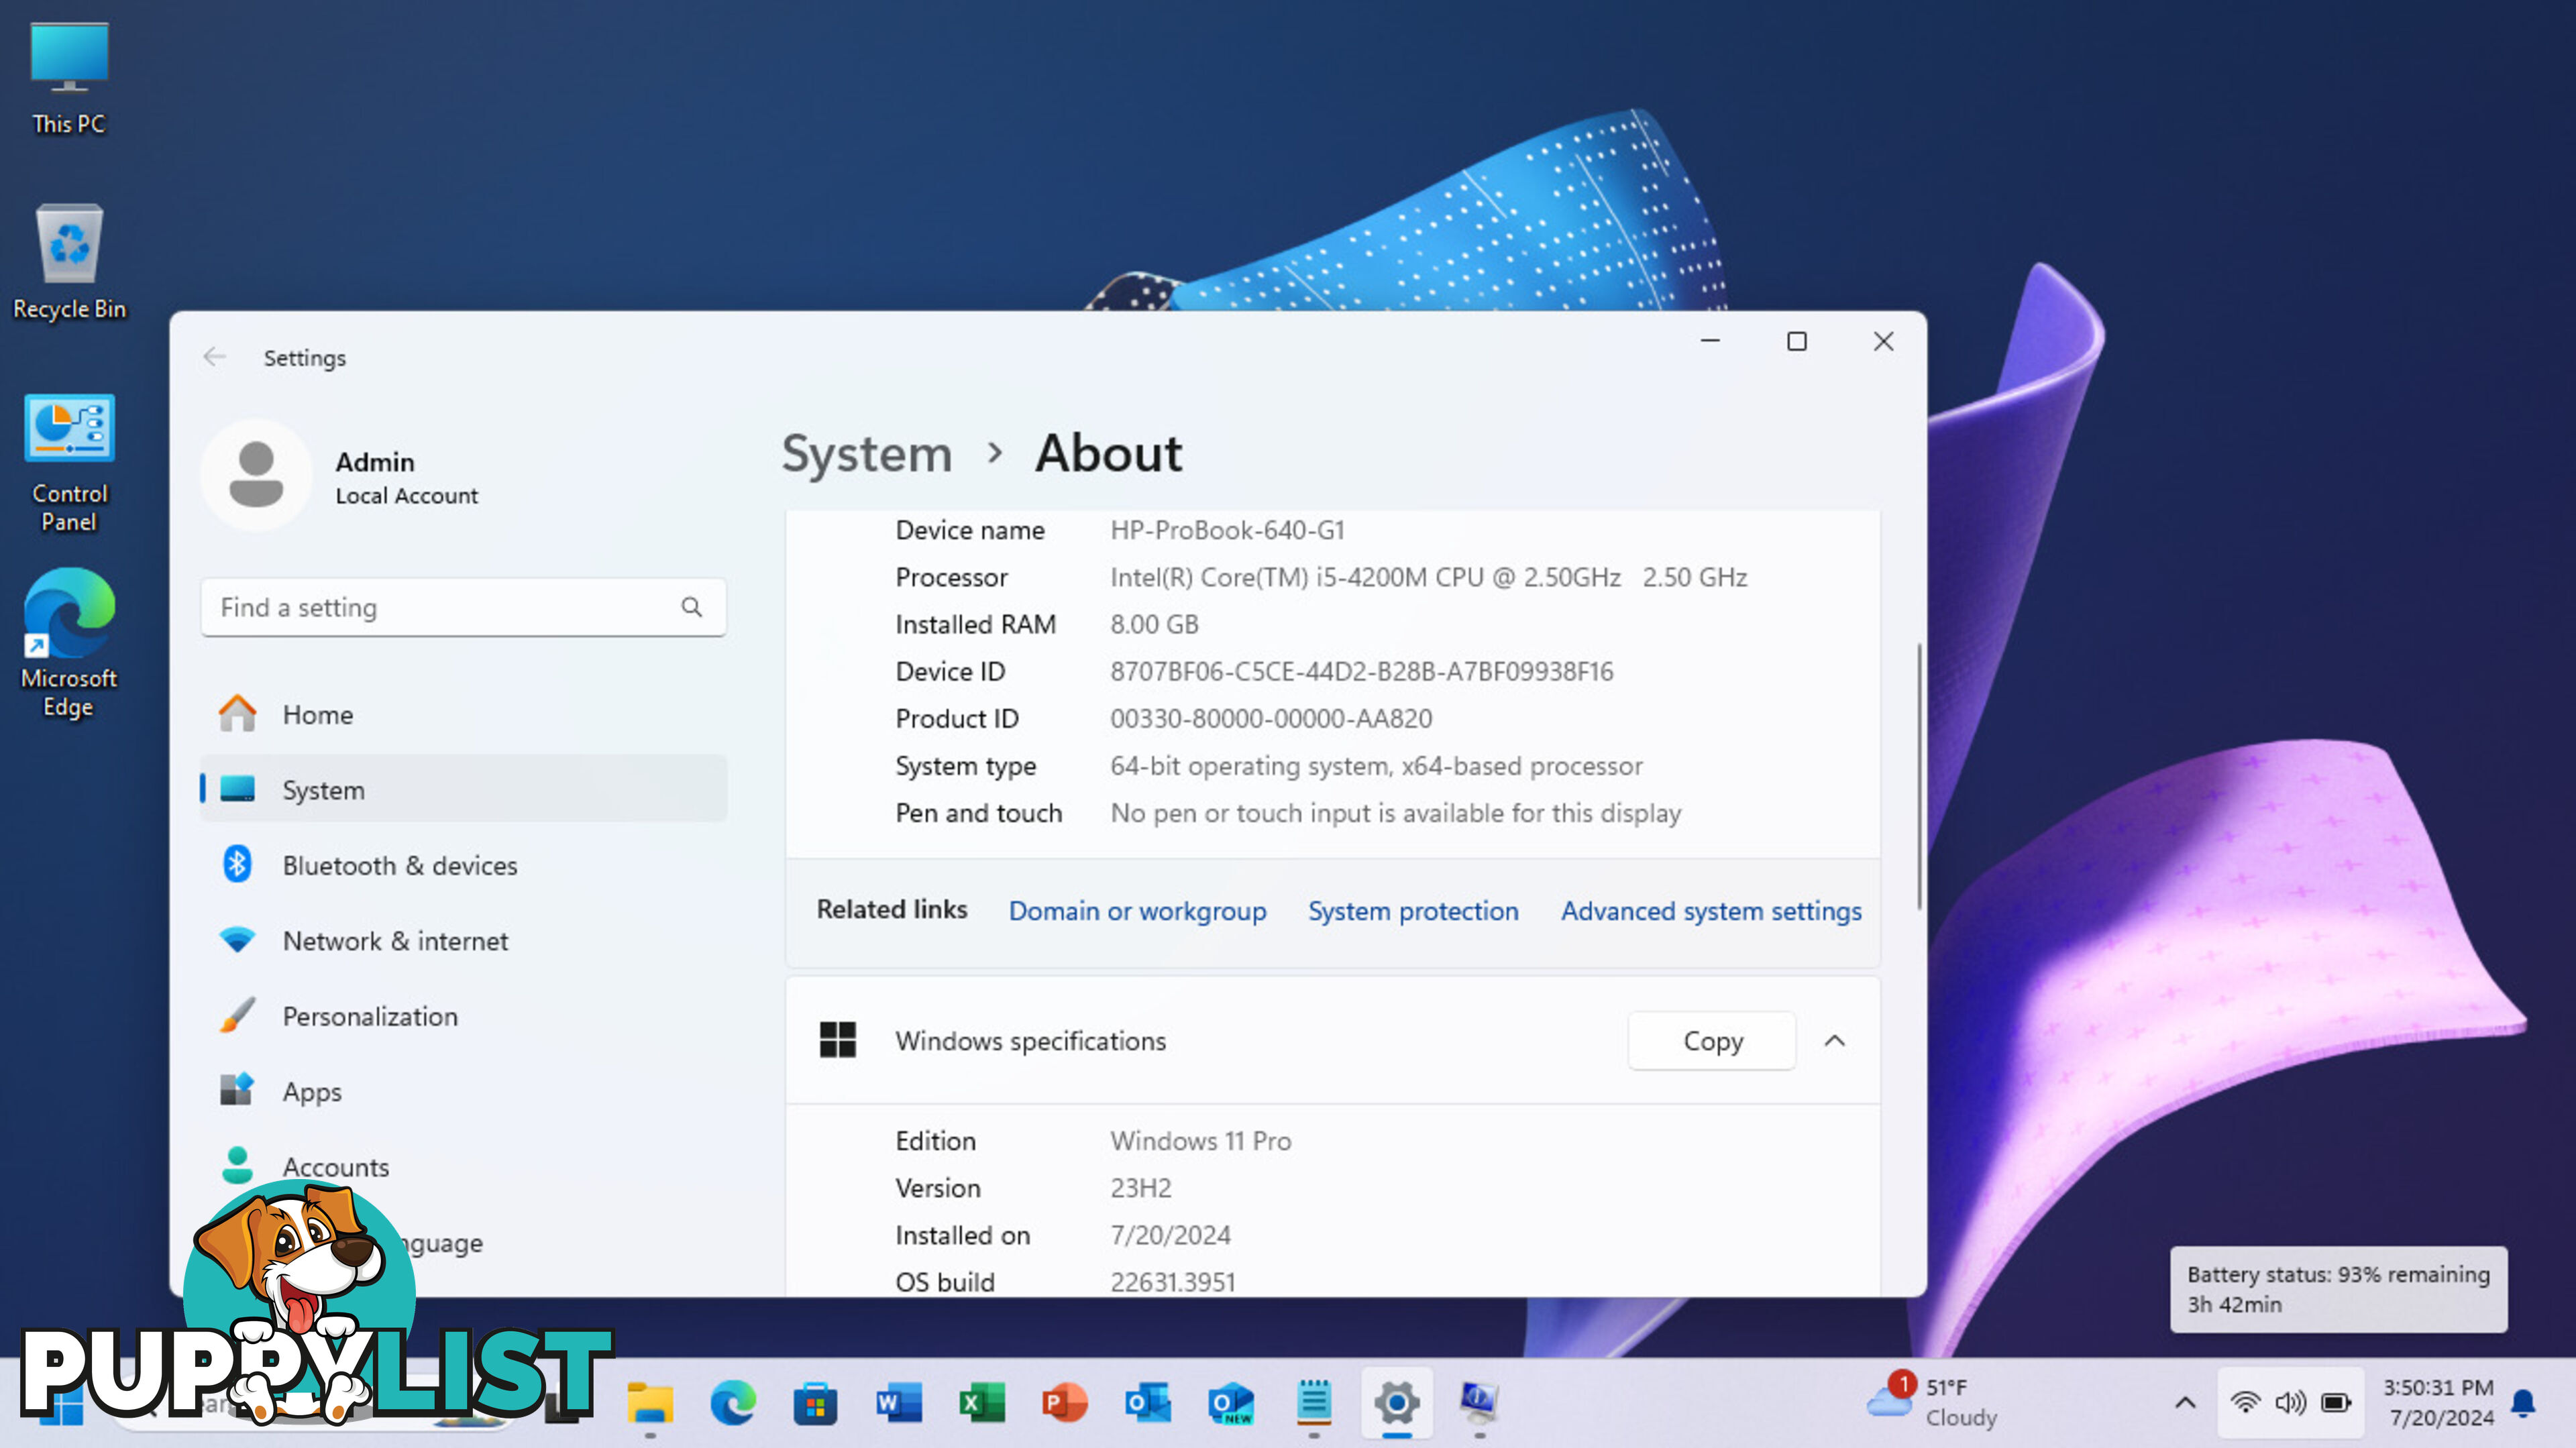Viewport: 2576px width, 1448px height.
Task: Select version value 23H2
Action: pos(1141,1188)
